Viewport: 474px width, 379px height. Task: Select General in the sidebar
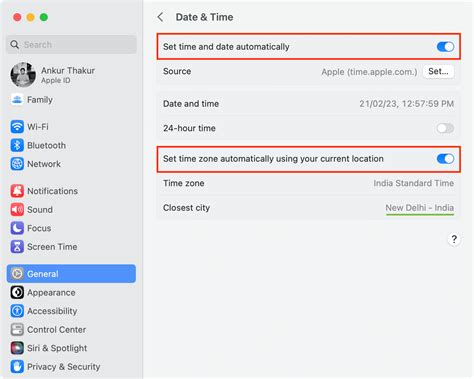pos(71,274)
